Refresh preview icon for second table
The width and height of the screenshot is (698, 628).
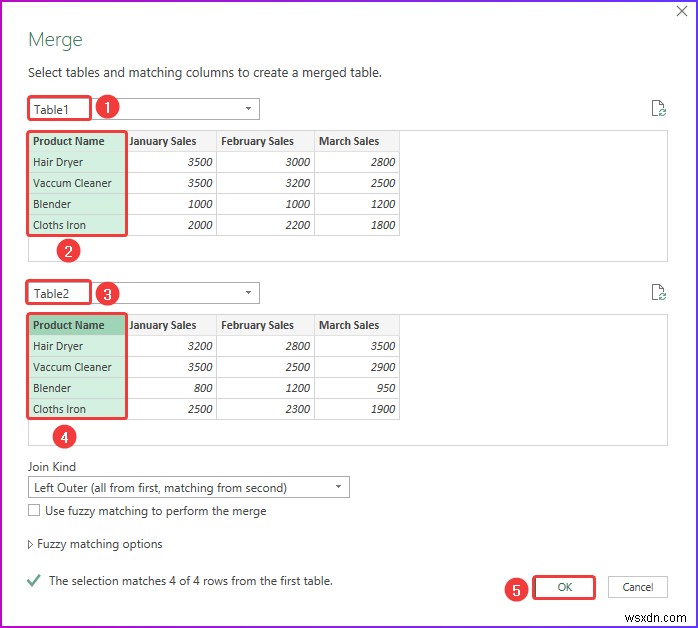point(657,293)
